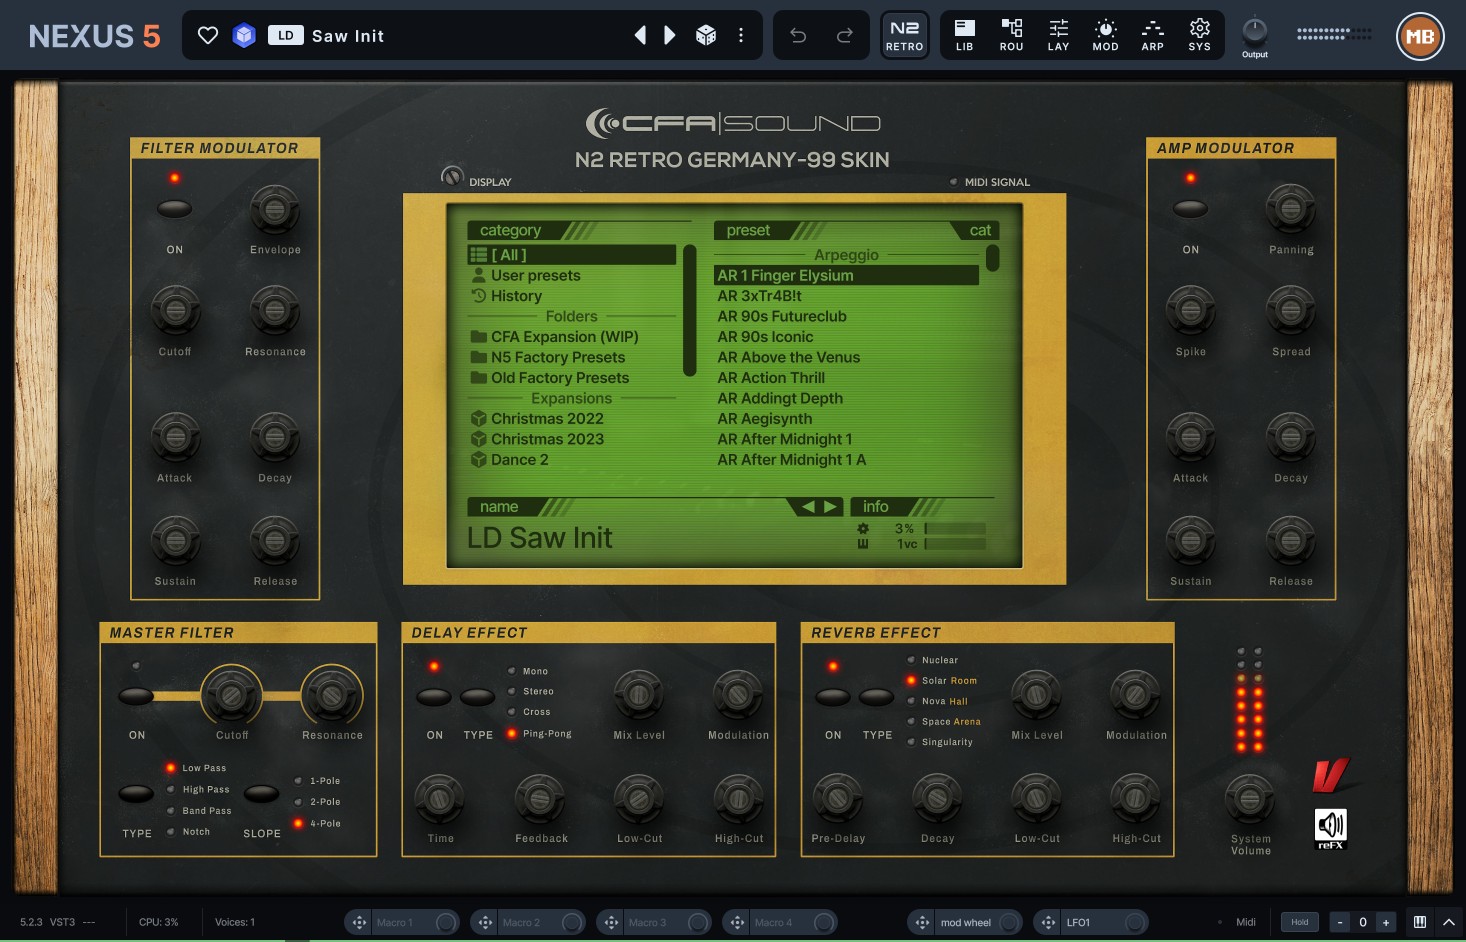1466x942 pixels.
Task: Click the DISPLAY knob above the screen
Action: [452, 177]
